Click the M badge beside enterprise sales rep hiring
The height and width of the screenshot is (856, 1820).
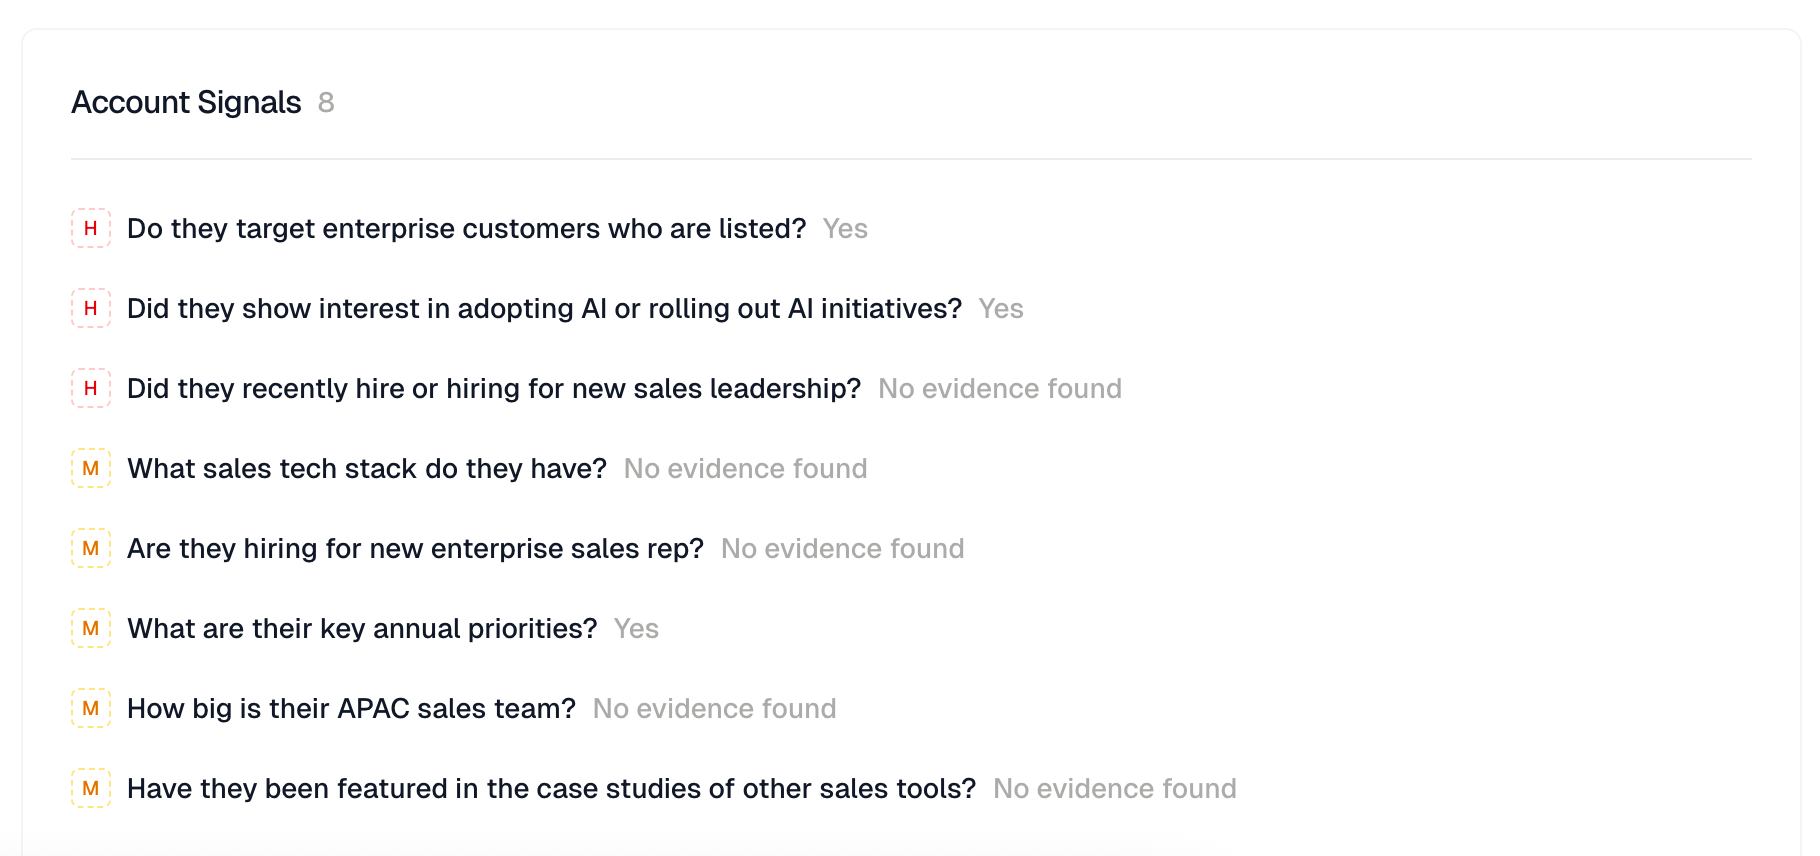click(x=91, y=548)
